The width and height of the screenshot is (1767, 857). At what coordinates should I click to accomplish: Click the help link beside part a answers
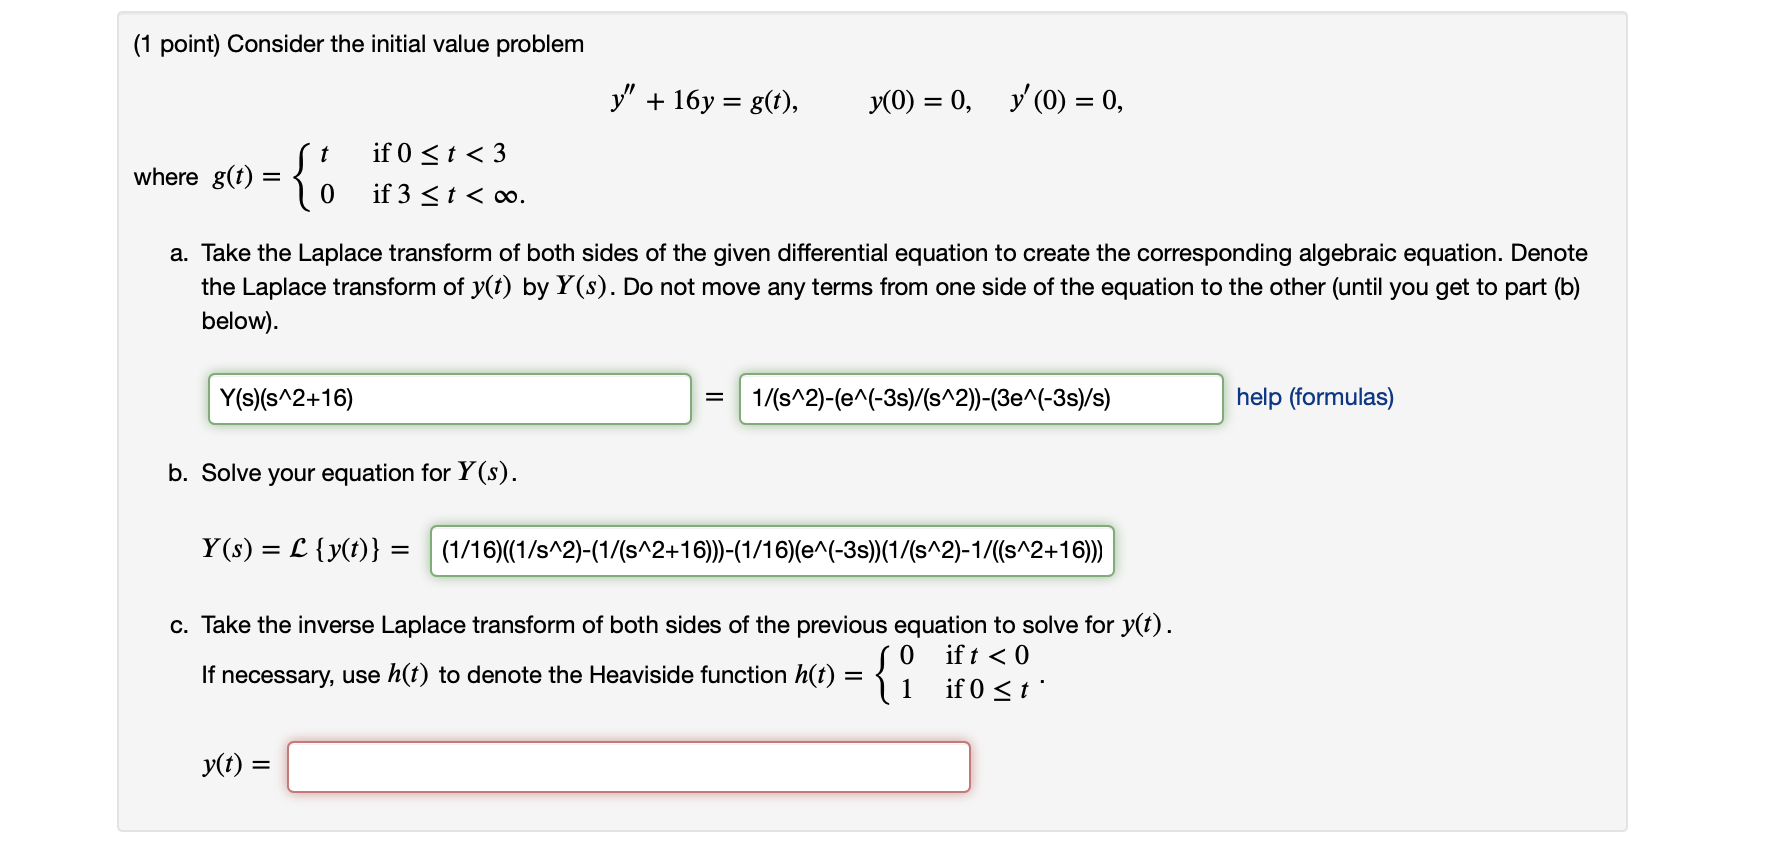tap(1315, 398)
